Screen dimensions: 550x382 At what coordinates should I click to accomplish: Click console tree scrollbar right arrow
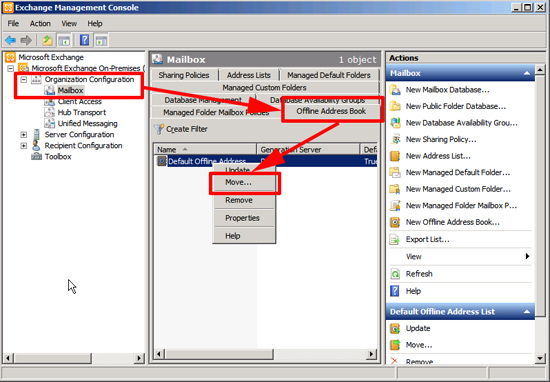(x=140, y=358)
